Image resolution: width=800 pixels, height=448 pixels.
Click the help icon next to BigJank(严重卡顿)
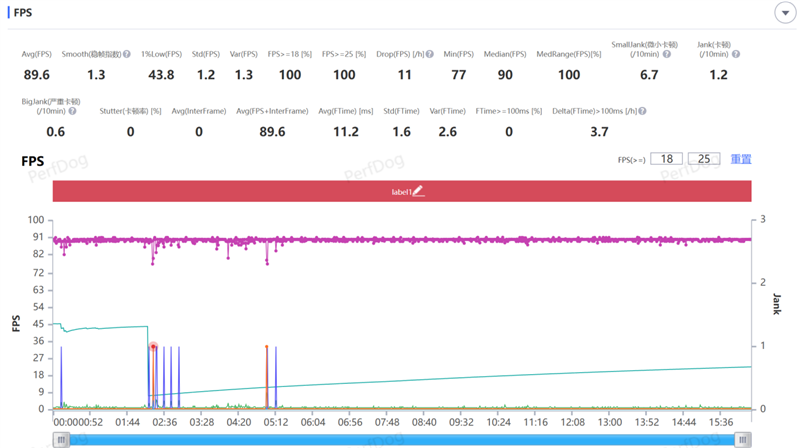pos(72,111)
